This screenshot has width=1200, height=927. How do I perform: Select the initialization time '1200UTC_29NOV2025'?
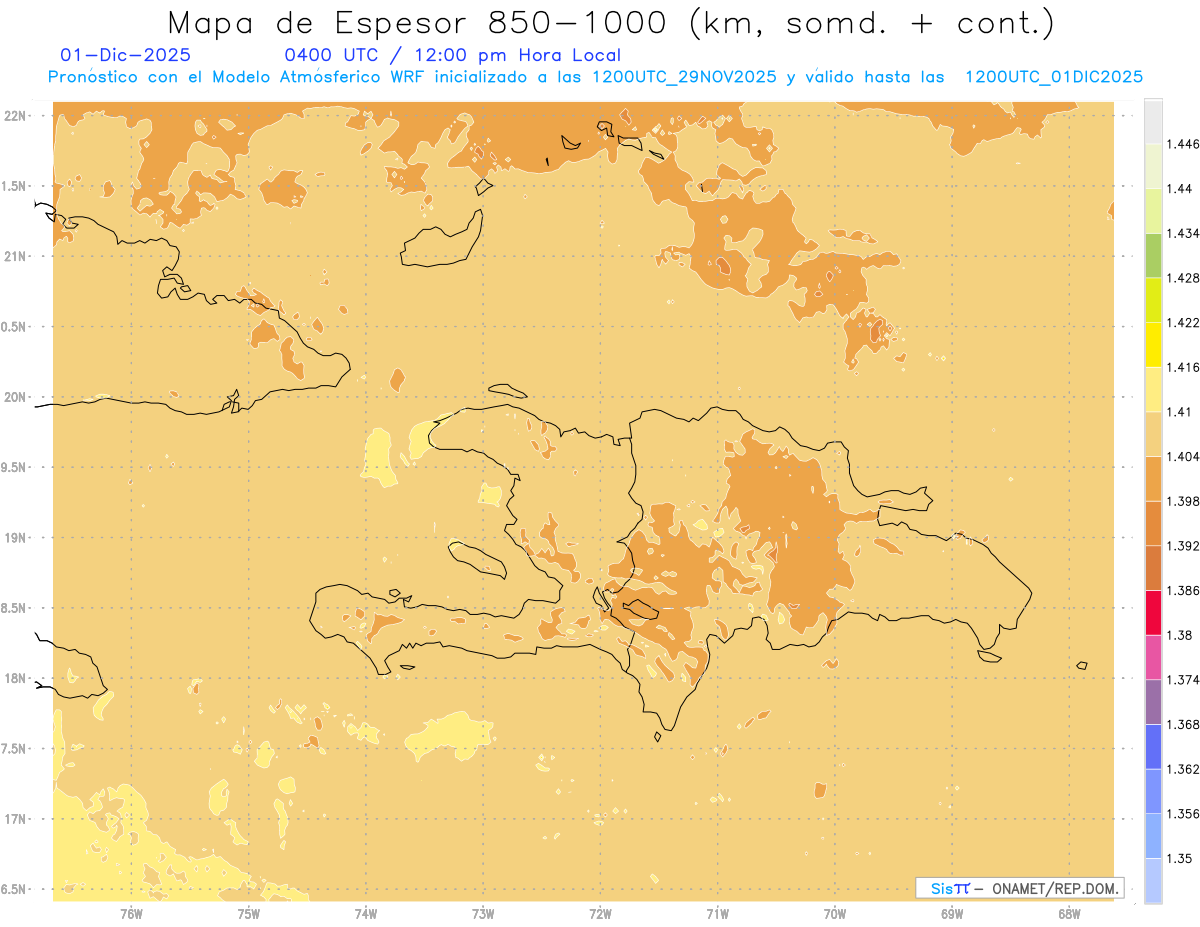click(685, 77)
